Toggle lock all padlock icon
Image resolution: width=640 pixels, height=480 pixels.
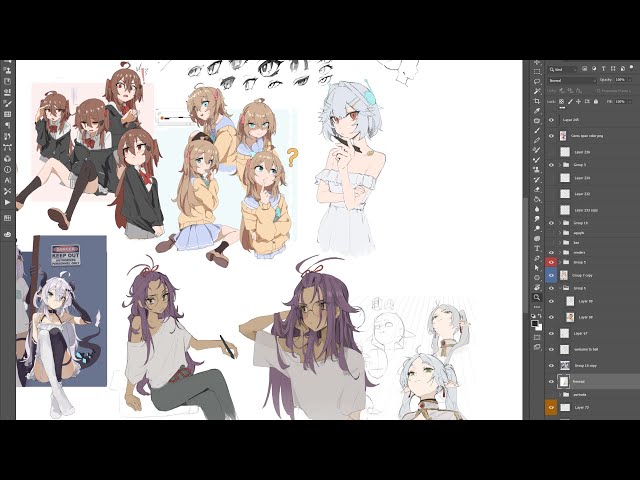coord(596,101)
